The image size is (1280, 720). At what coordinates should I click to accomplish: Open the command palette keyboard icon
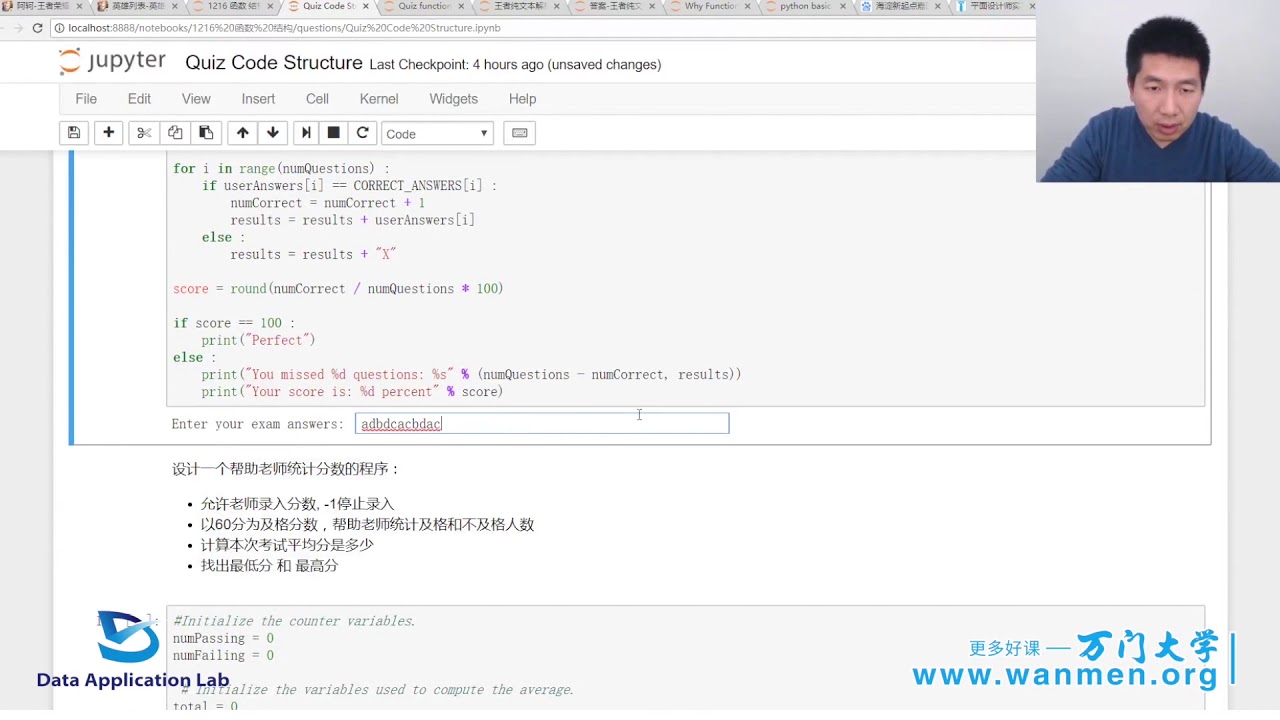[520, 133]
